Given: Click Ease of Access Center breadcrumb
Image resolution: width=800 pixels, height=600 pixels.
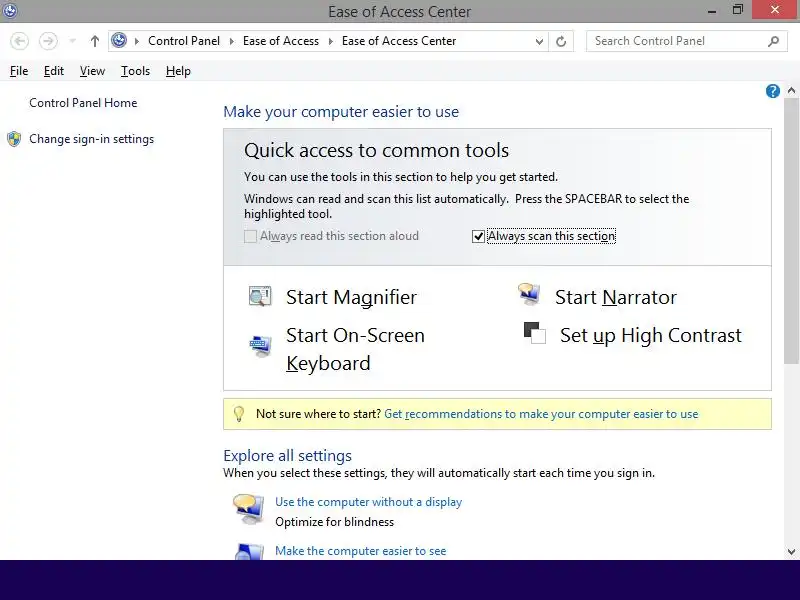Looking at the screenshot, I should [398, 41].
